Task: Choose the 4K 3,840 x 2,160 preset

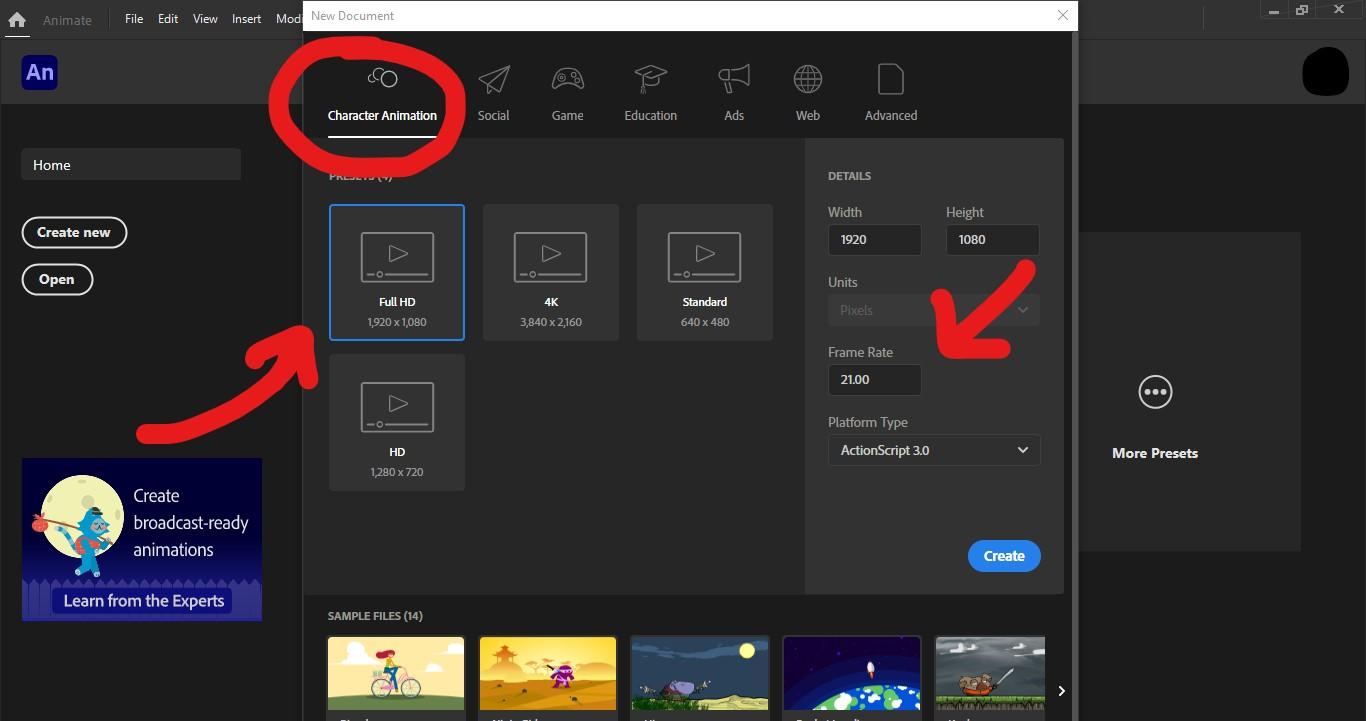Action: [551, 272]
